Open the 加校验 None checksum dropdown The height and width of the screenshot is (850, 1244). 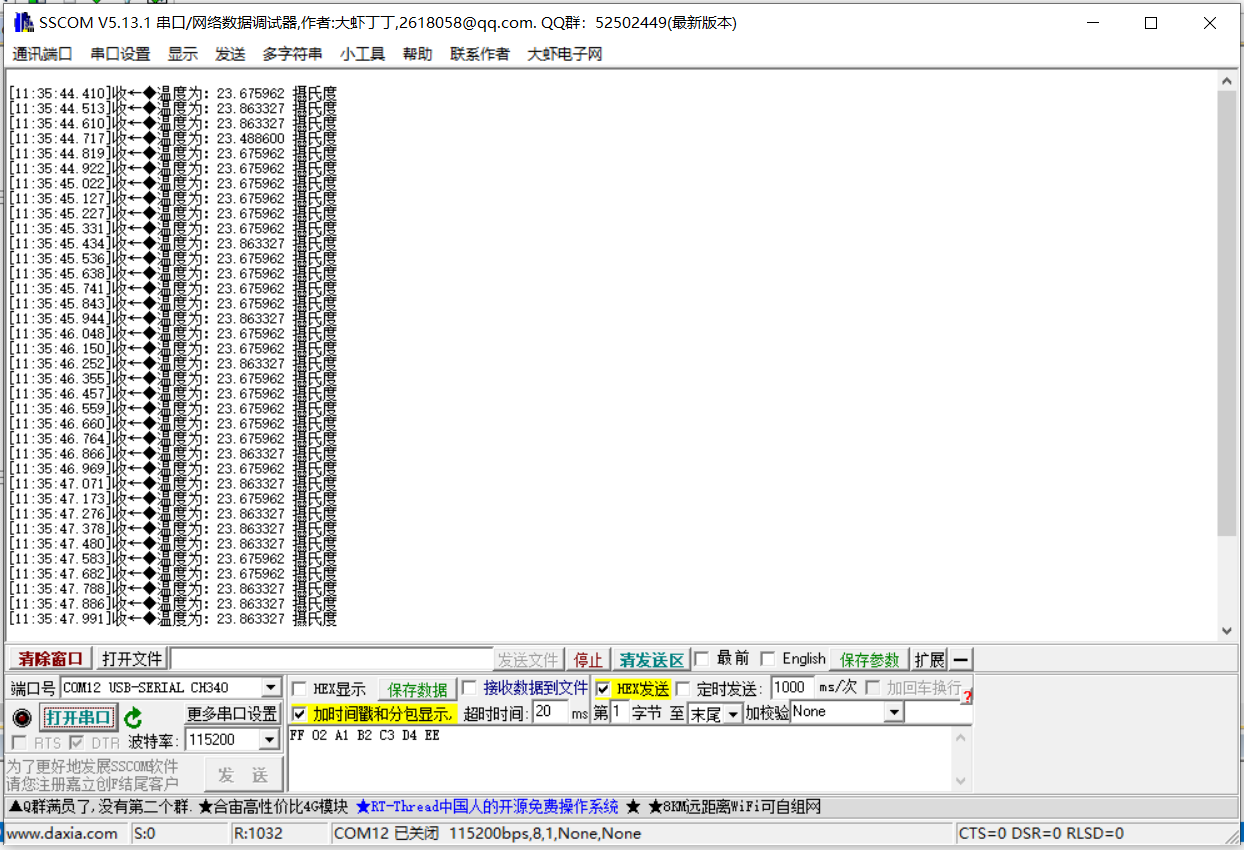click(x=894, y=713)
